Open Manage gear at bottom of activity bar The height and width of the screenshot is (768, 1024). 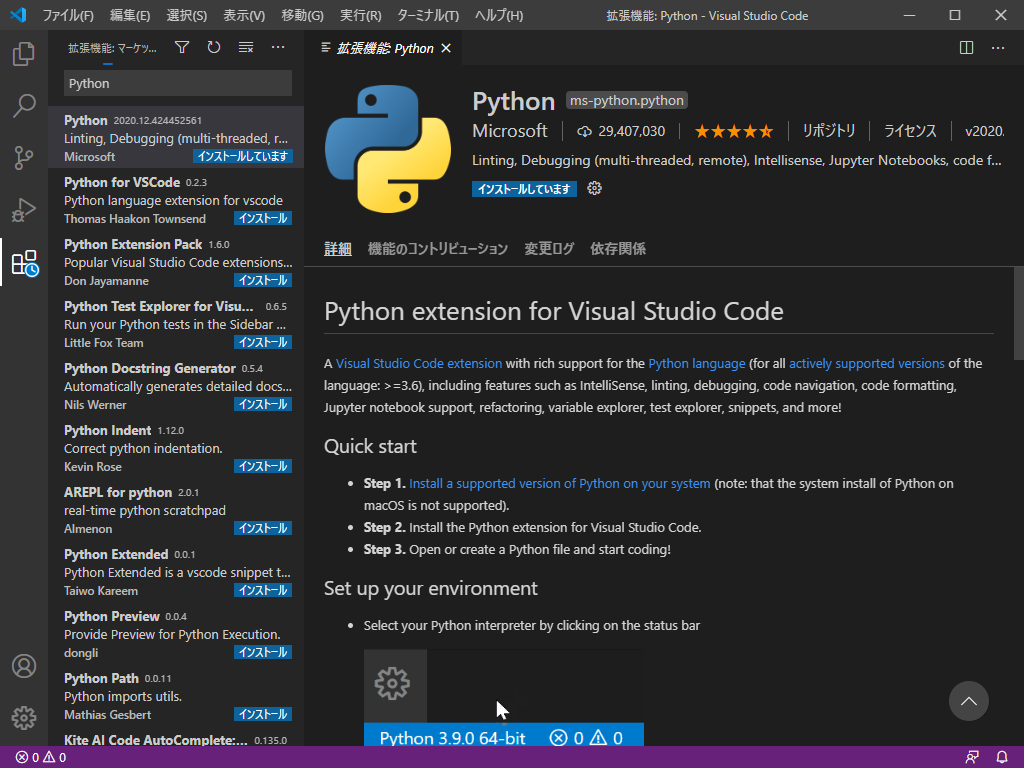(x=24, y=718)
